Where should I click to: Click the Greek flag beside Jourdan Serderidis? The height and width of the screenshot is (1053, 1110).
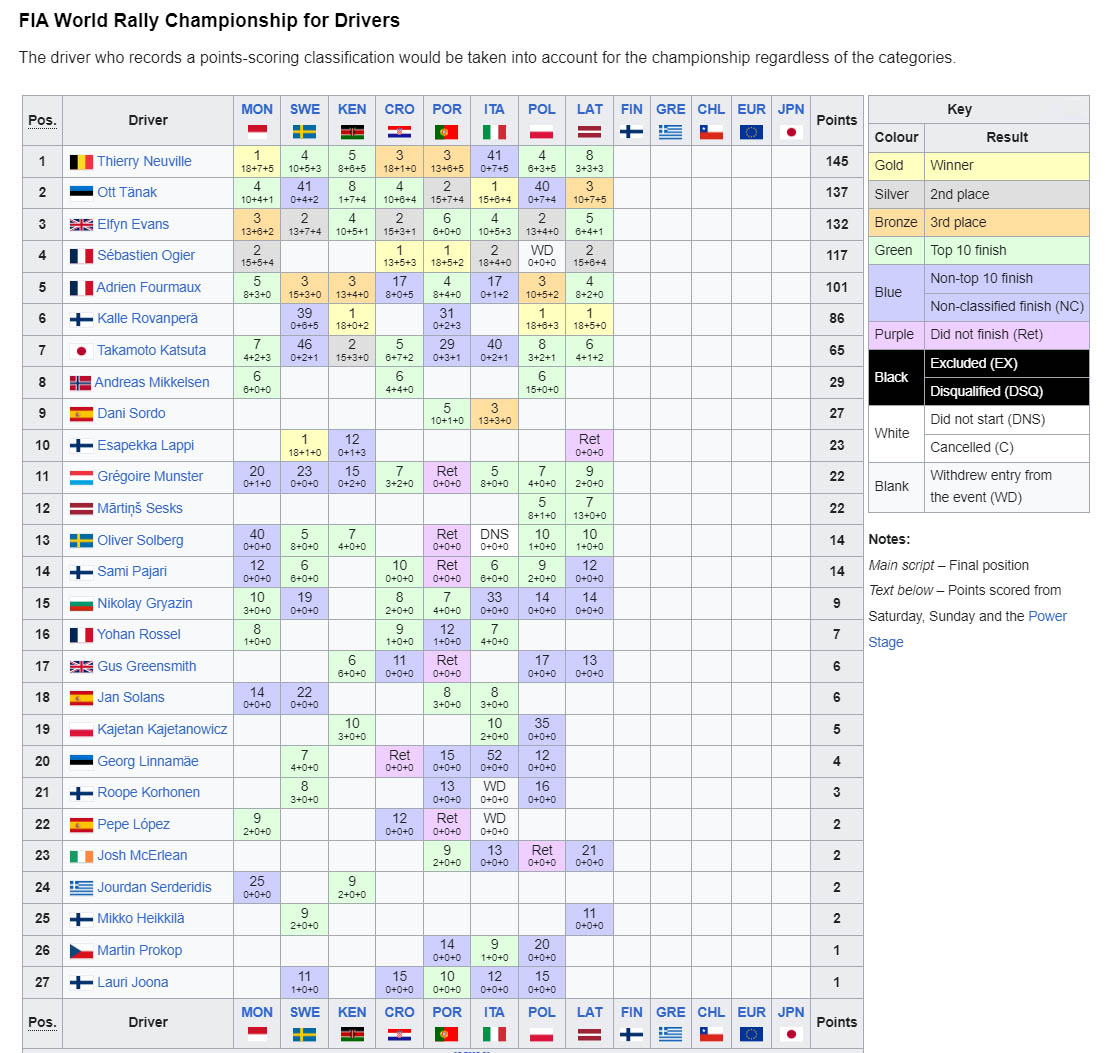tap(81, 887)
